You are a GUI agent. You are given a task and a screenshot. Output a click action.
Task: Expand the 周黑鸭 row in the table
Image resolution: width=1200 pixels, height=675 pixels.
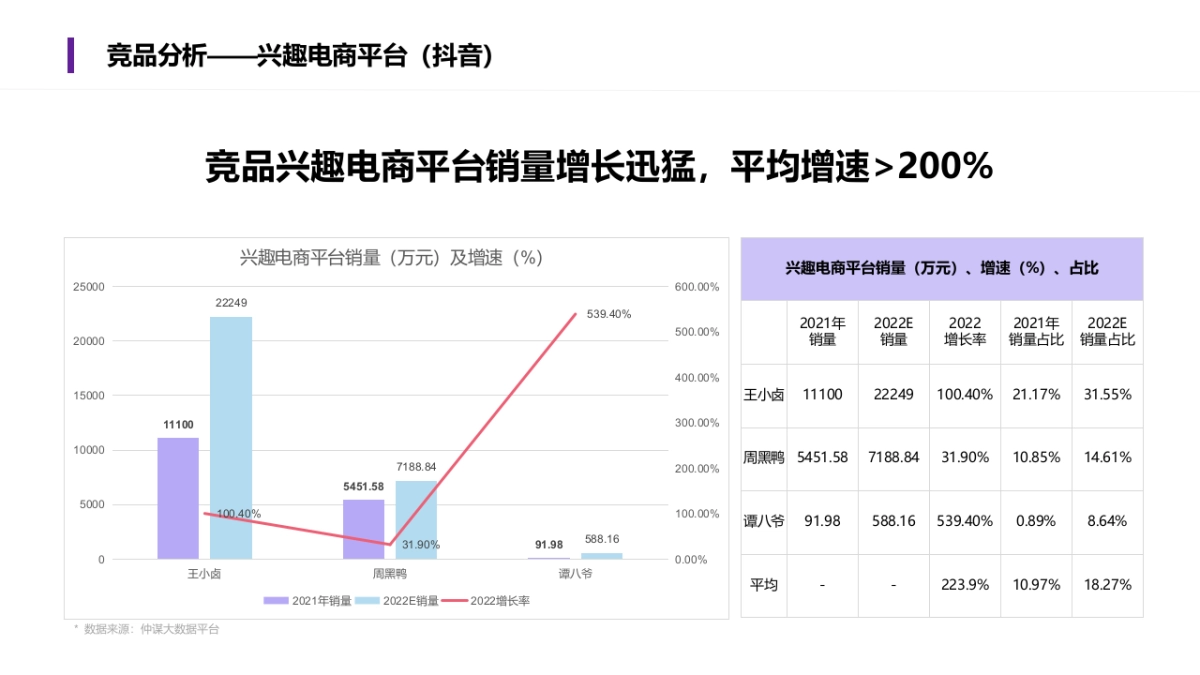point(763,458)
